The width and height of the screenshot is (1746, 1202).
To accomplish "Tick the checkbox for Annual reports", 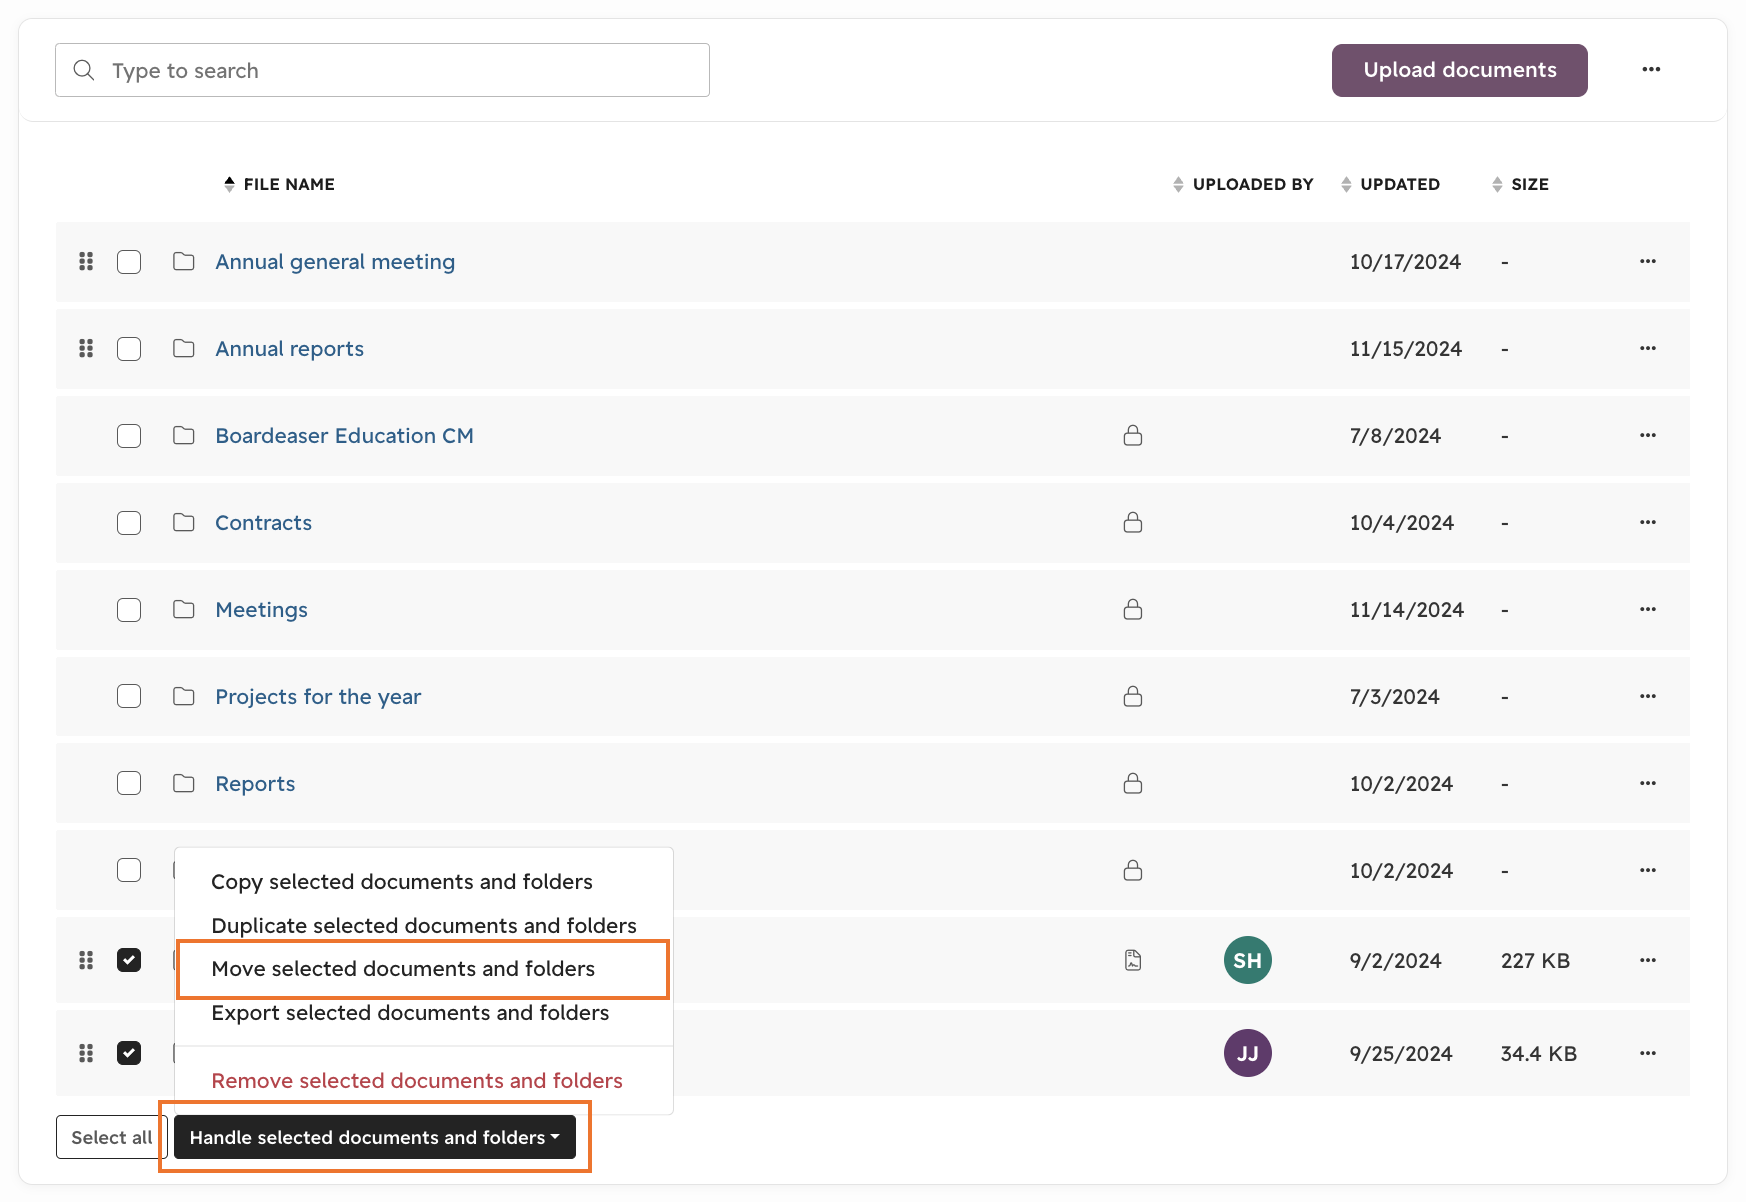I will click(129, 349).
